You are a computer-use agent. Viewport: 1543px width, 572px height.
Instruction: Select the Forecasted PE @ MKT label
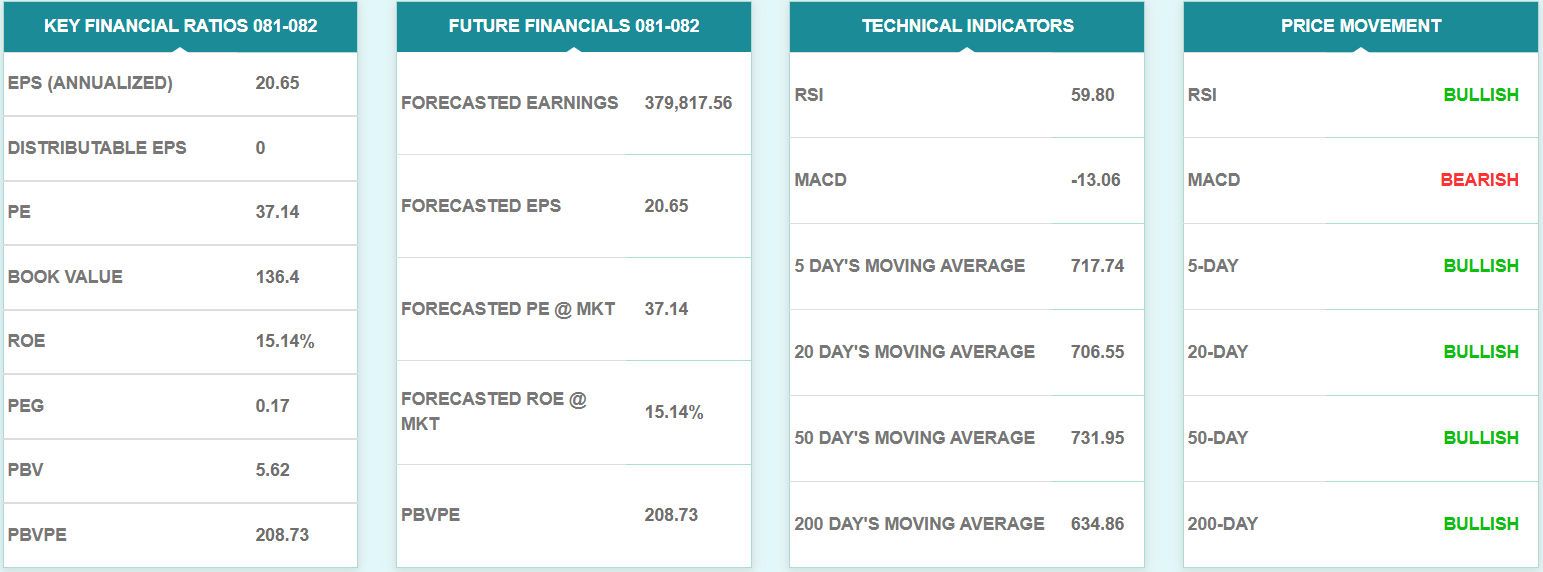coord(508,309)
